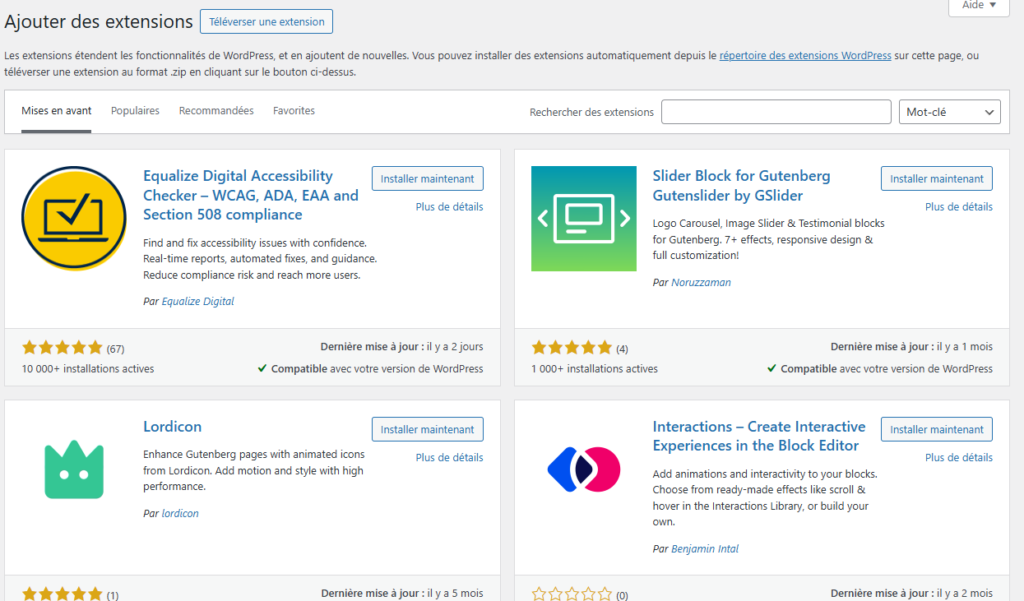The image size is (1024, 601).
Task: Click the star rating of Lordicon plugin
Action: 62,595
